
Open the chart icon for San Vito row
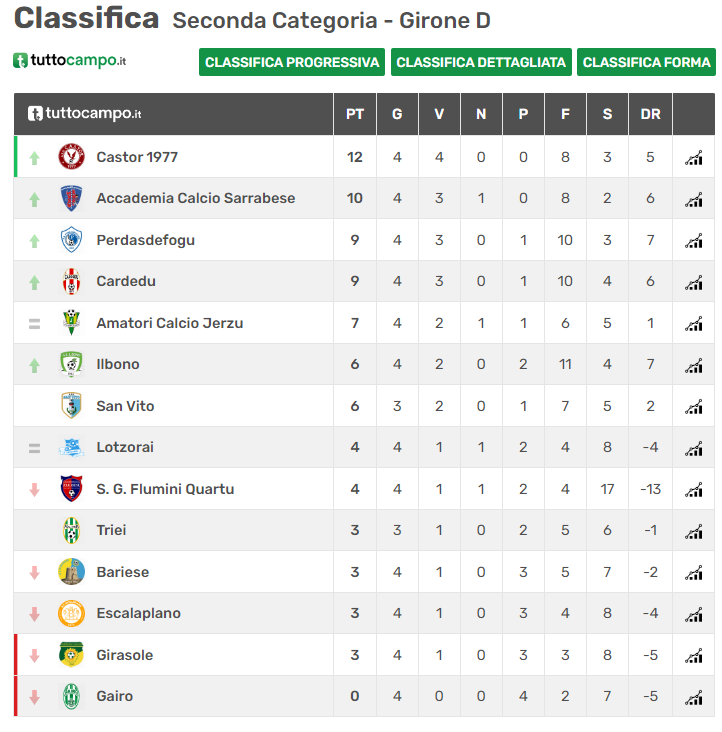[x=694, y=407]
